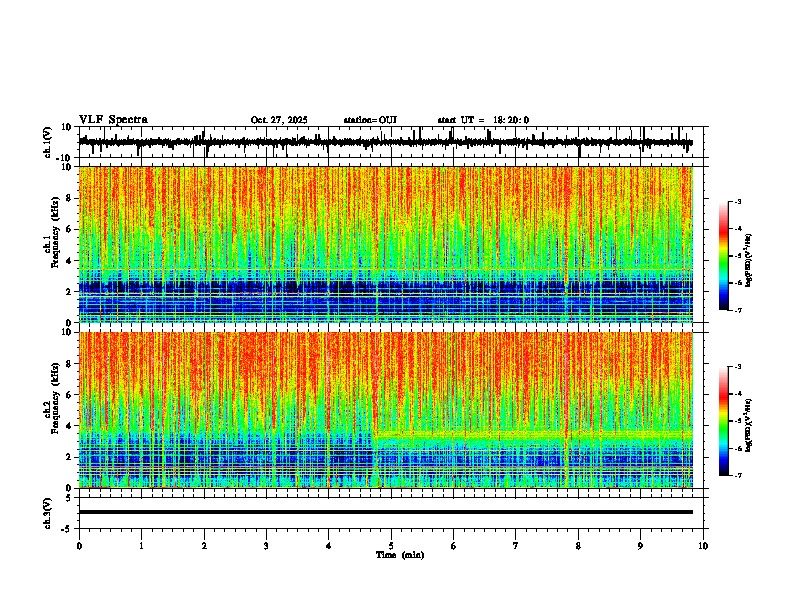Click the "-7" label below ch.1 color scale

[x=738, y=311]
